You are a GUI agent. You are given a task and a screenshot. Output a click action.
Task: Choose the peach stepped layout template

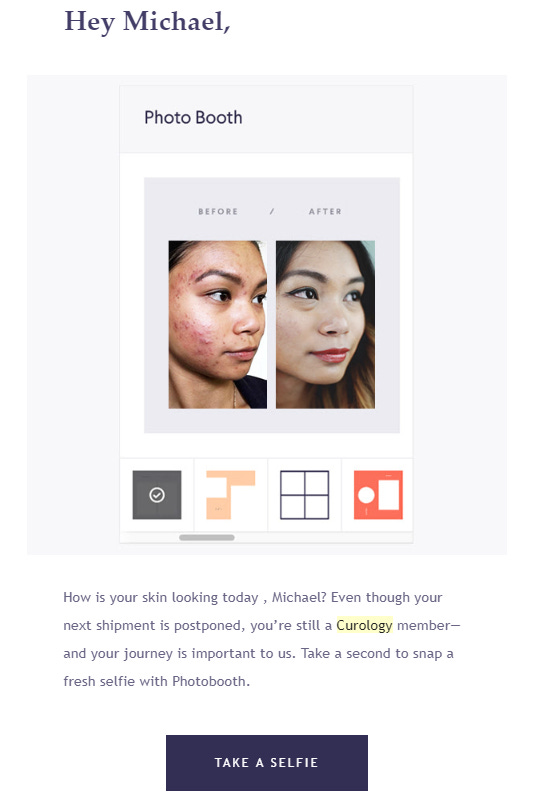click(230, 495)
